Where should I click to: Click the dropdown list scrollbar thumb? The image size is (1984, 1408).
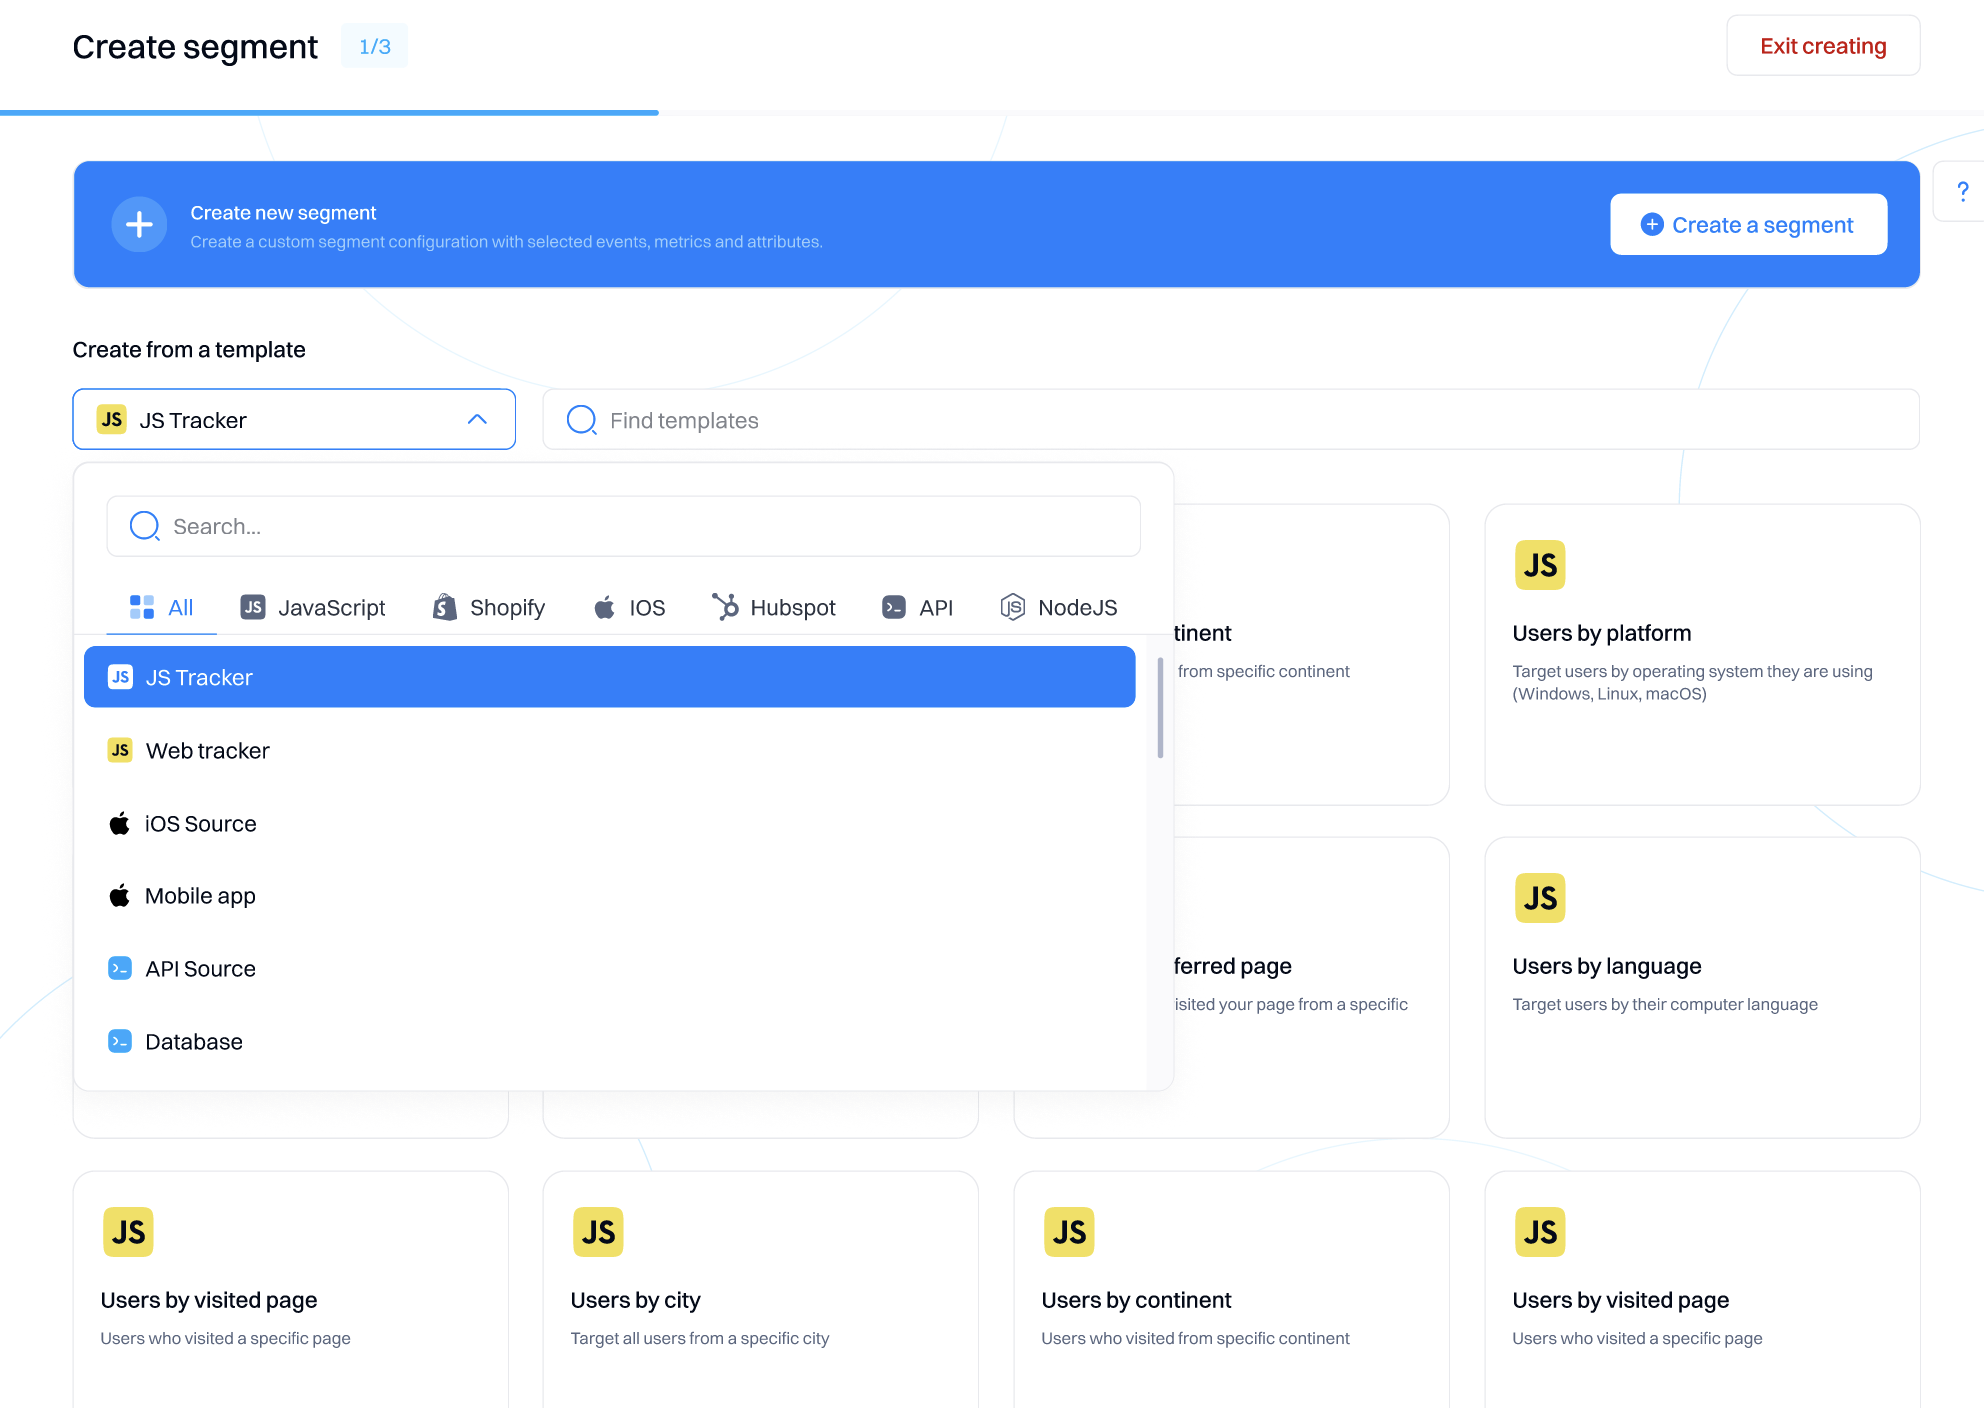1160,708
